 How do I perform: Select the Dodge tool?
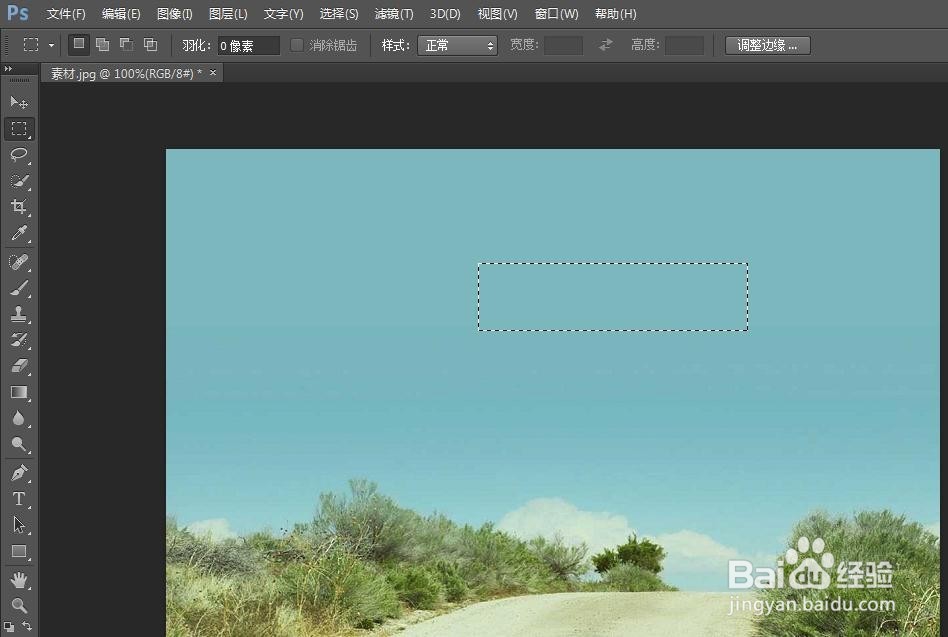click(x=19, y=445)
